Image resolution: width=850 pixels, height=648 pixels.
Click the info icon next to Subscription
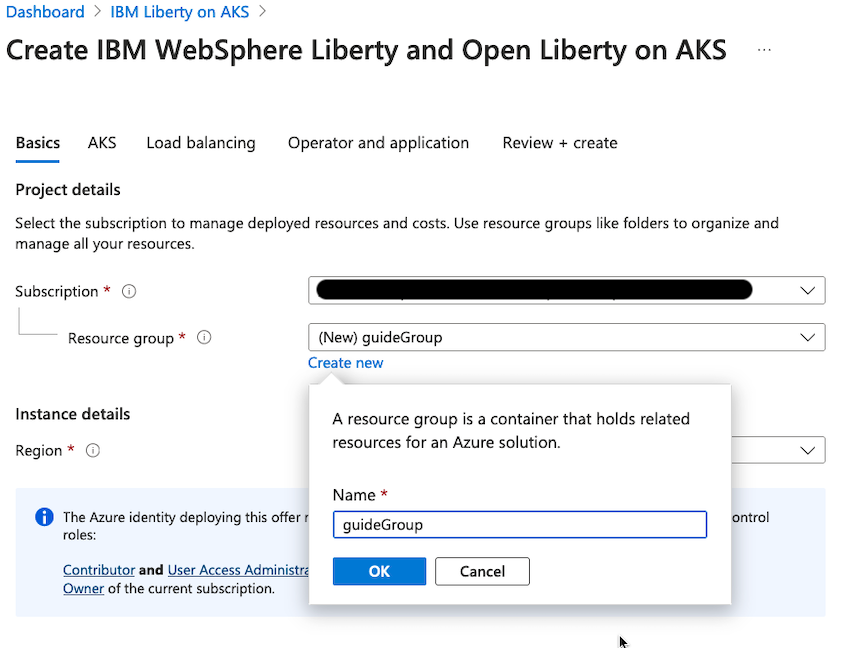[129, 292]
